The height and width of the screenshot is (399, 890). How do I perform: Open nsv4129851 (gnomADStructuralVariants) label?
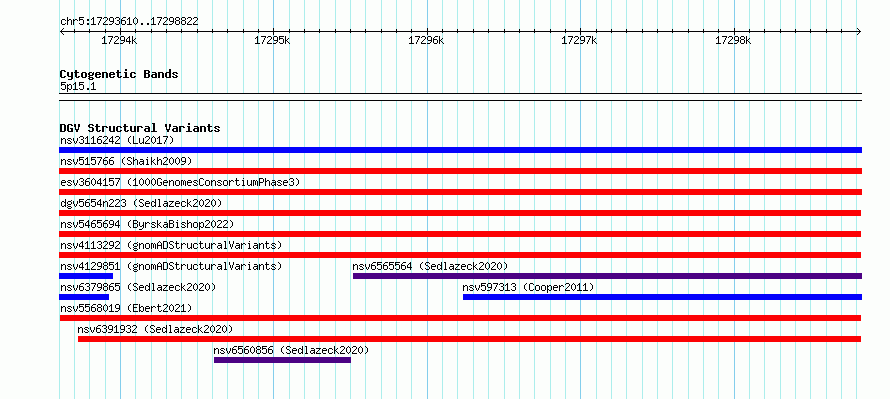click(171, 266)
